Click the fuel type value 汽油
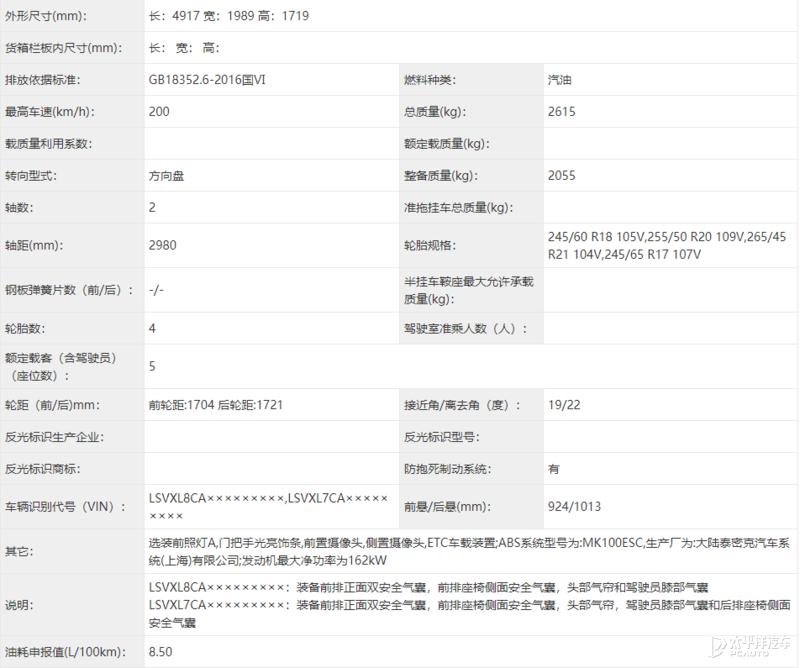 (x=558, y=79)
